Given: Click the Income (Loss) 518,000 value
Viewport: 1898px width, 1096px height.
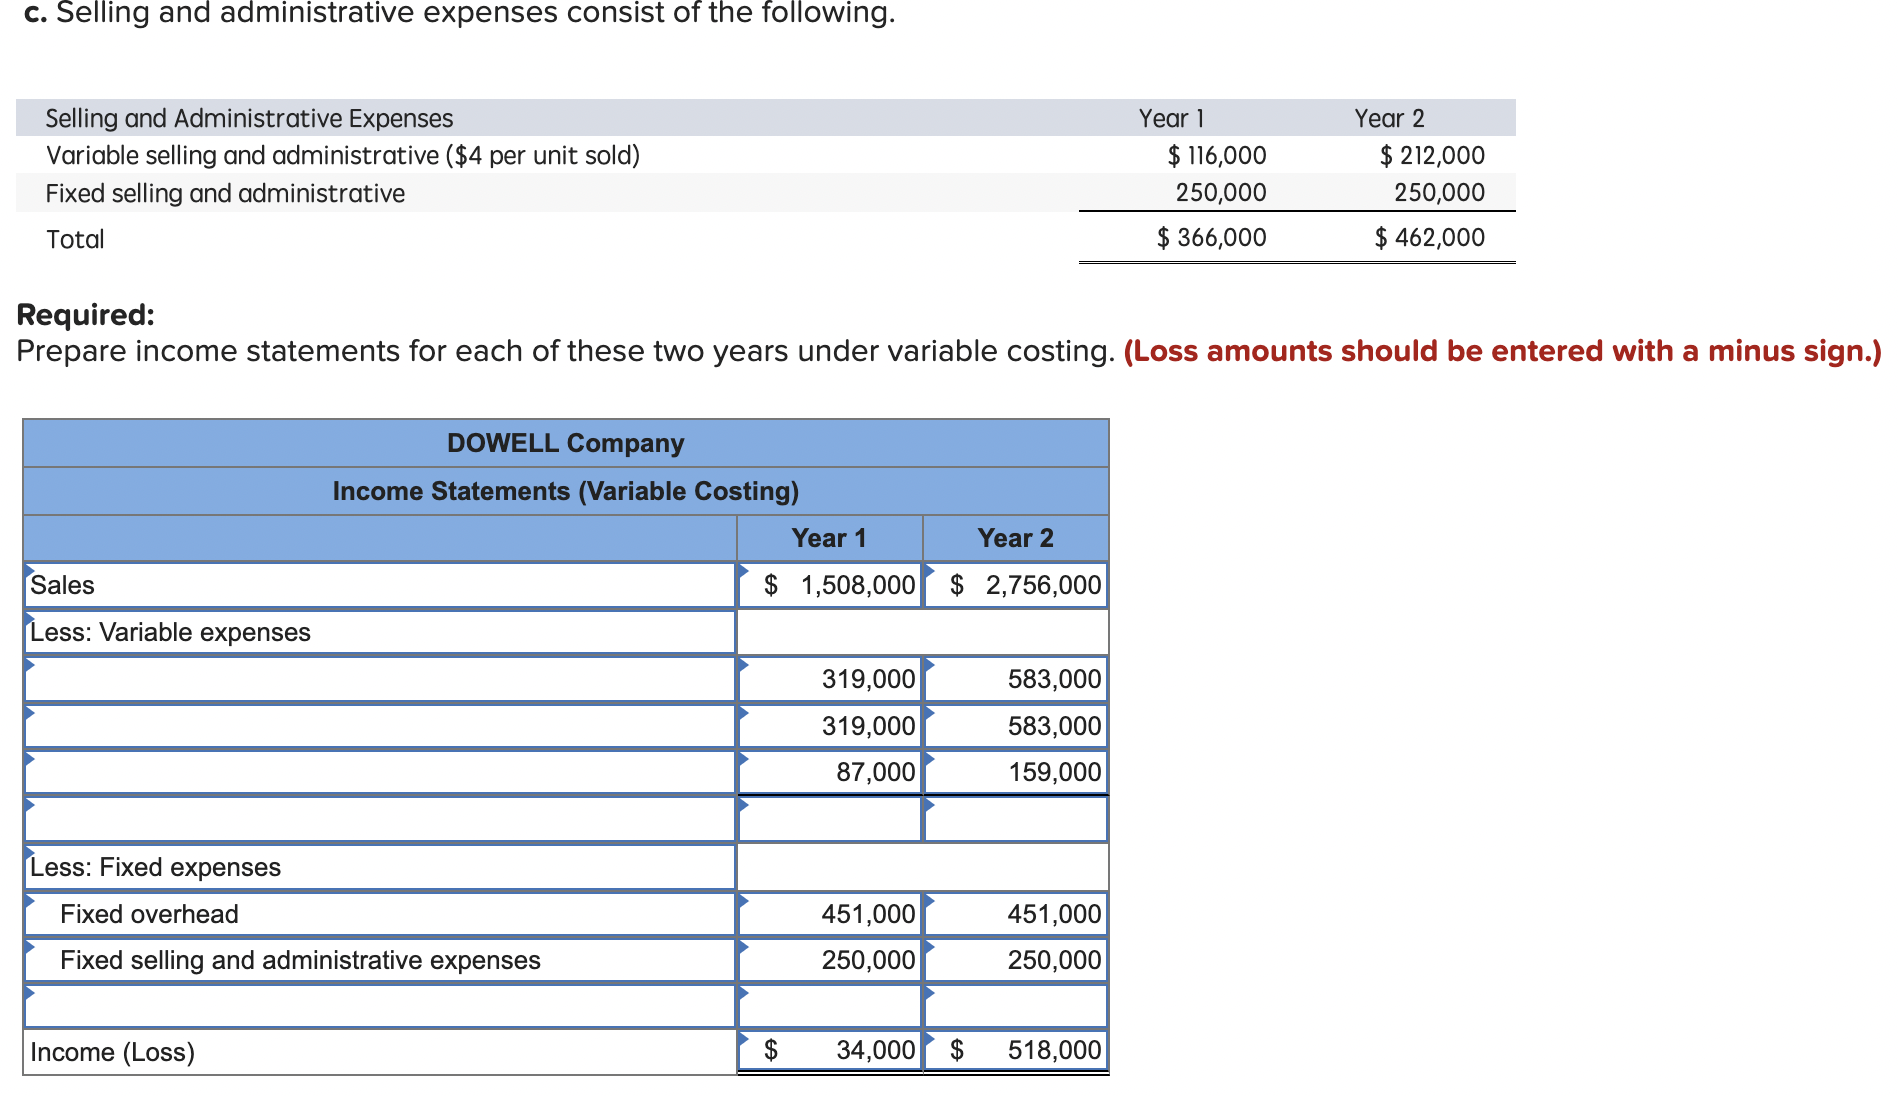Looking at the screenshot, I should [x=1050, y=1050].
